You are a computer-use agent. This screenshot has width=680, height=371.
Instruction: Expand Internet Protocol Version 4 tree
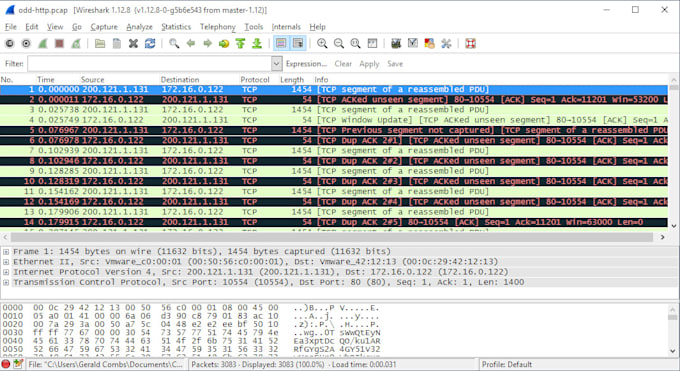click(6, 272)
